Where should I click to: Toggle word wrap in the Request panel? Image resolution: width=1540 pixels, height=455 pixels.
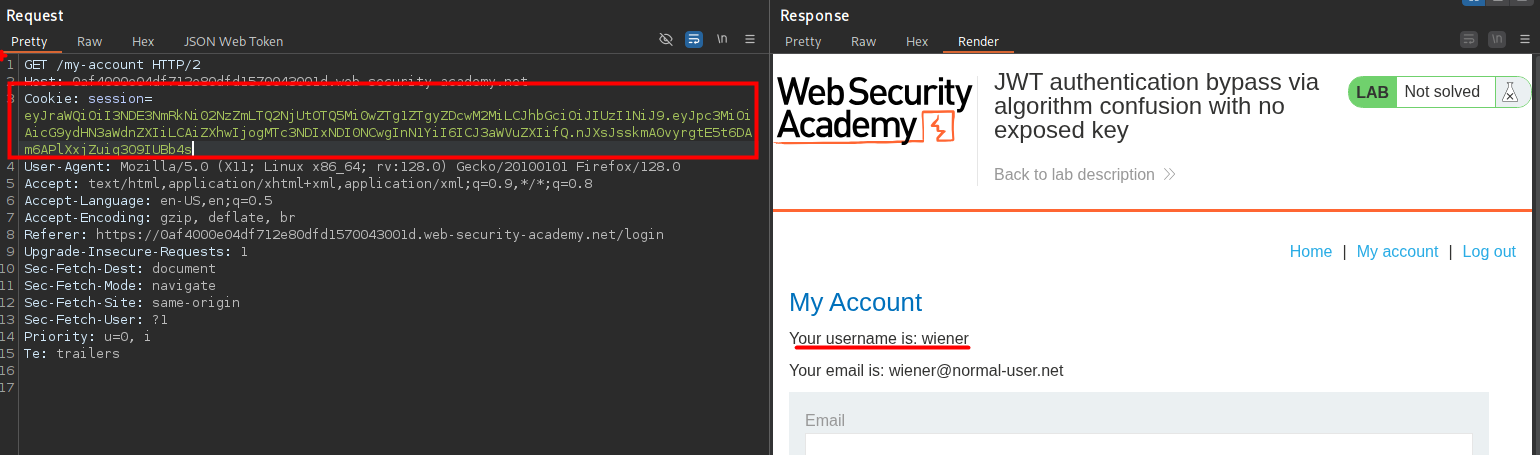click(694, 40)
